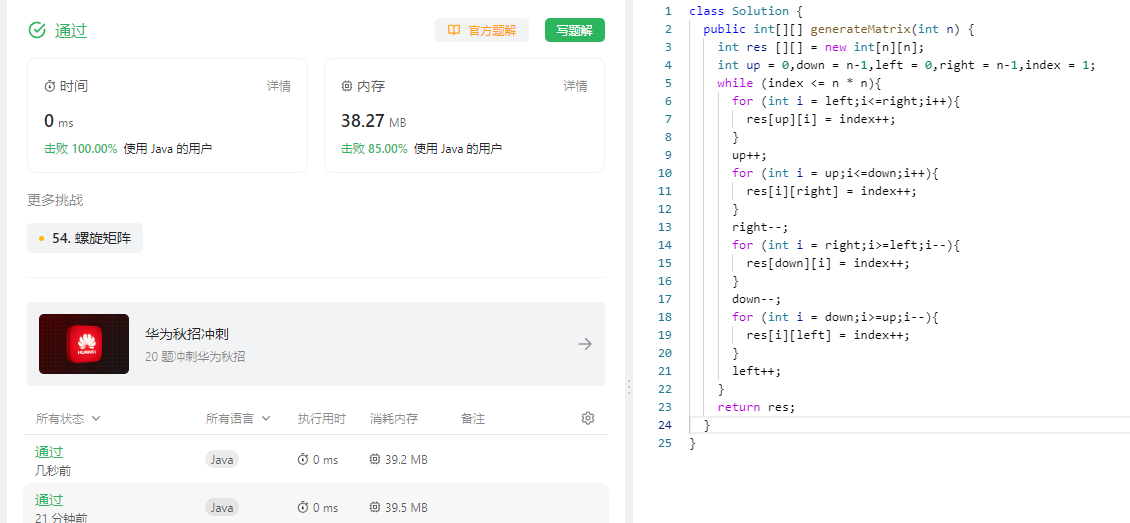Click Java tag in 几秒前 row
1130x523 pixels.
pos(222,460)
